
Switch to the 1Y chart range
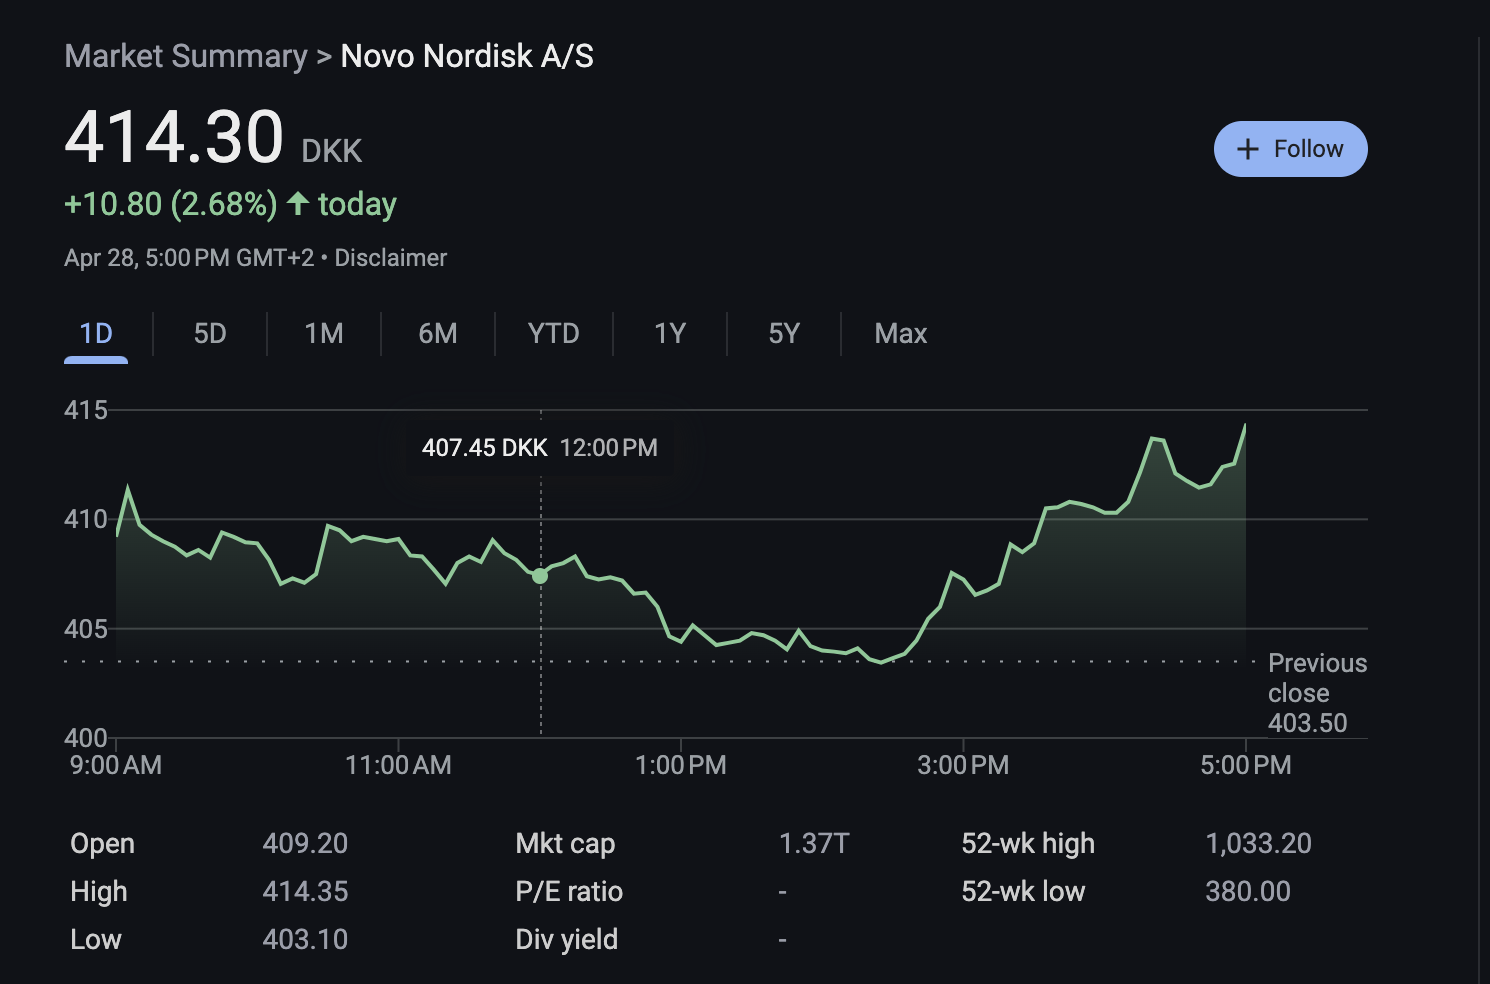670,333
